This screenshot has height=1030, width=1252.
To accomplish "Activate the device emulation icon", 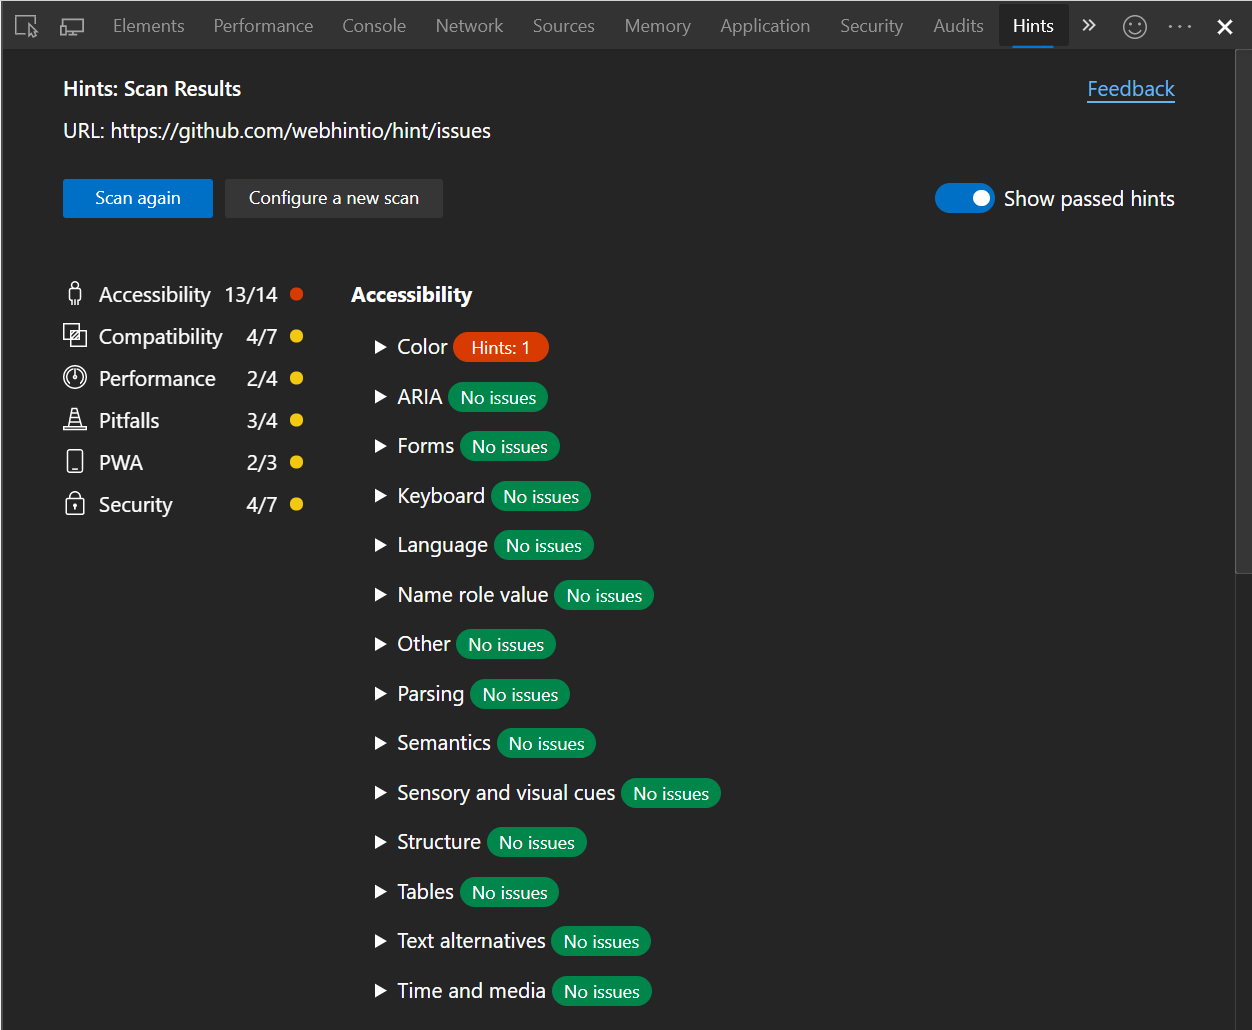I will (71, 26).
